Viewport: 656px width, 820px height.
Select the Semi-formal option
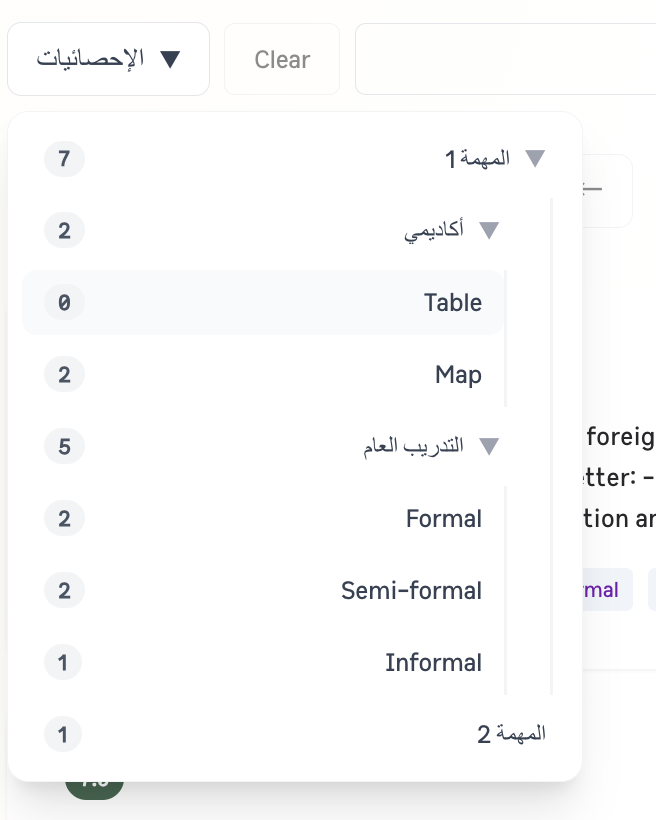[263, 590]
